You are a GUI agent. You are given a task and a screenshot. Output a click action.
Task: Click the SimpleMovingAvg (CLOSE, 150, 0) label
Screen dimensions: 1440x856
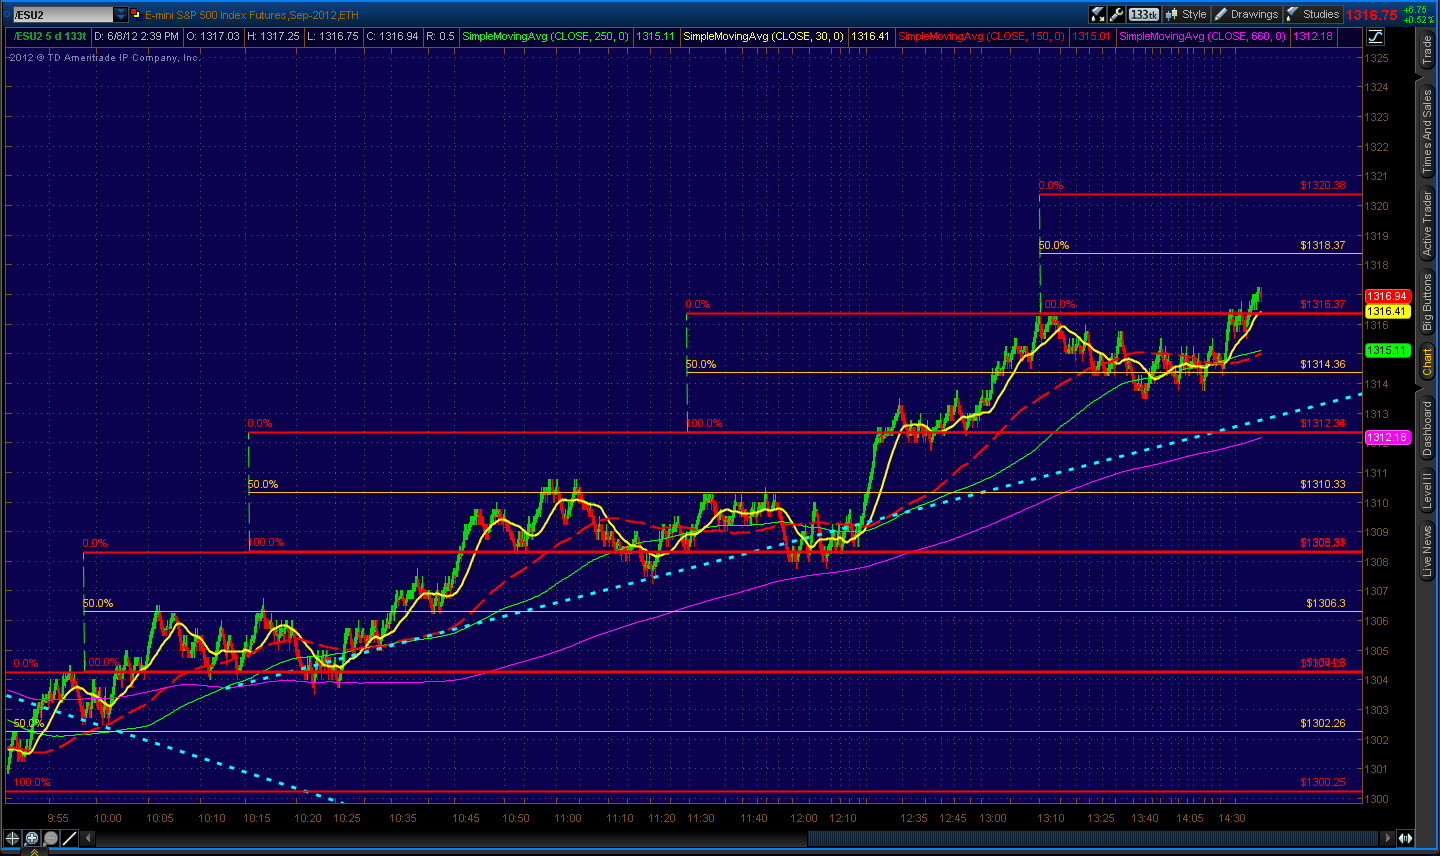[981, 36]
